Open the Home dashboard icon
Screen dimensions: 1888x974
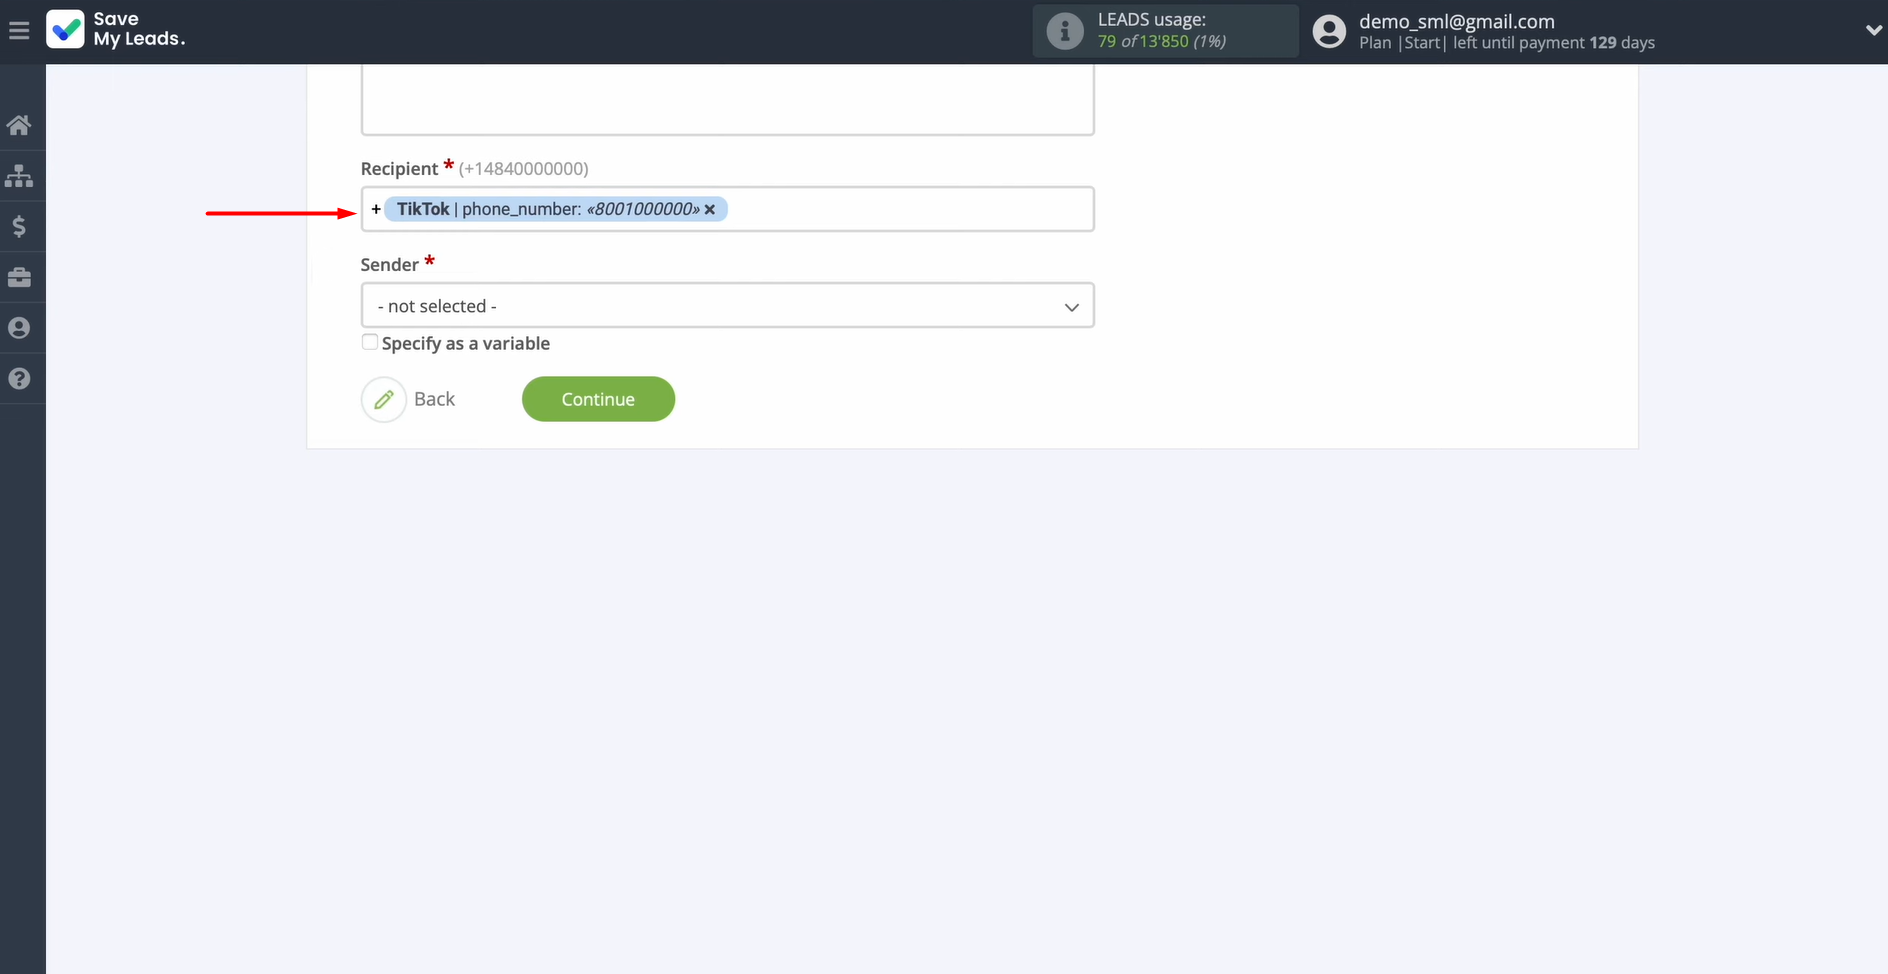click(20, 124)
